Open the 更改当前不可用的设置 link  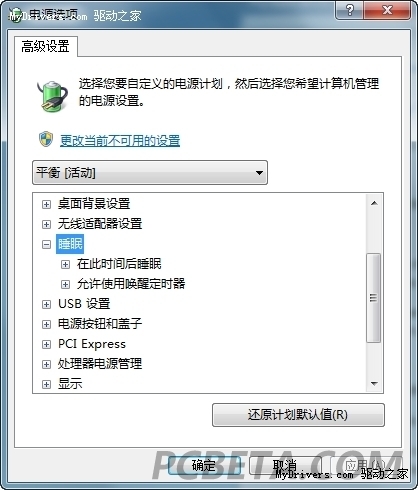point(120,141)
